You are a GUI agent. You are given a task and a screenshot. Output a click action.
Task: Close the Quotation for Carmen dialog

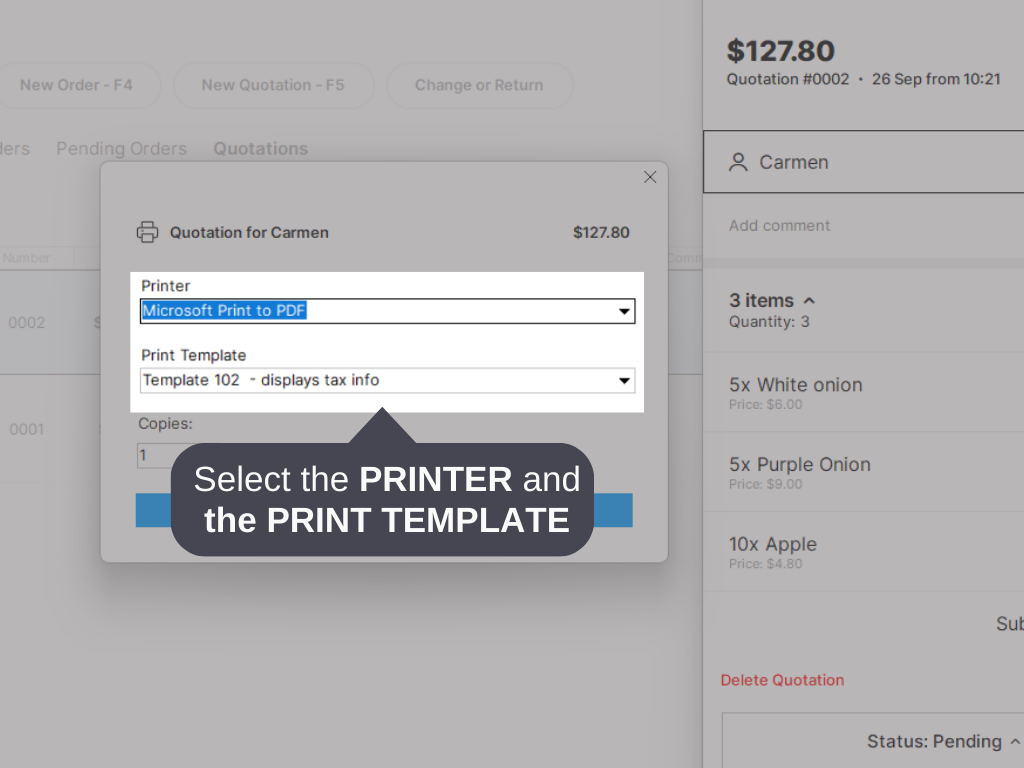pos(650,177)
